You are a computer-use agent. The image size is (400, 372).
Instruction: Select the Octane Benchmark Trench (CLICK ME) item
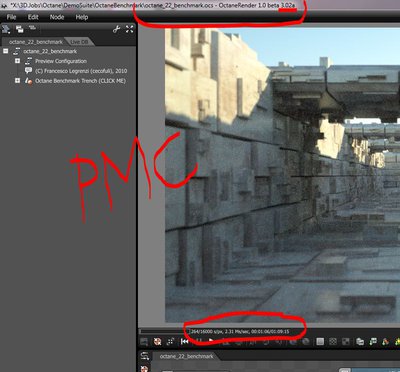point(80,81)
